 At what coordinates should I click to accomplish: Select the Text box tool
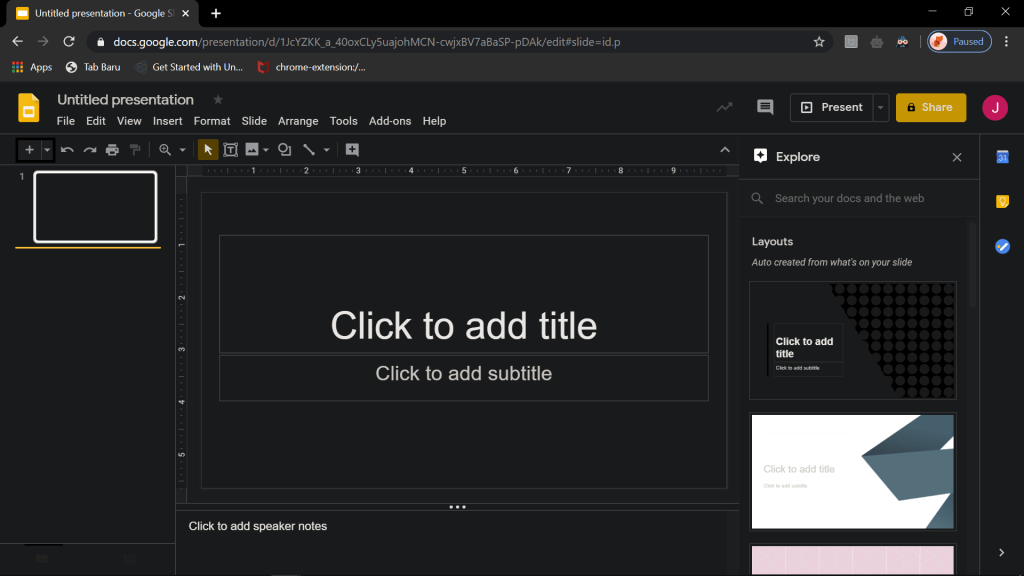[230, 150]
